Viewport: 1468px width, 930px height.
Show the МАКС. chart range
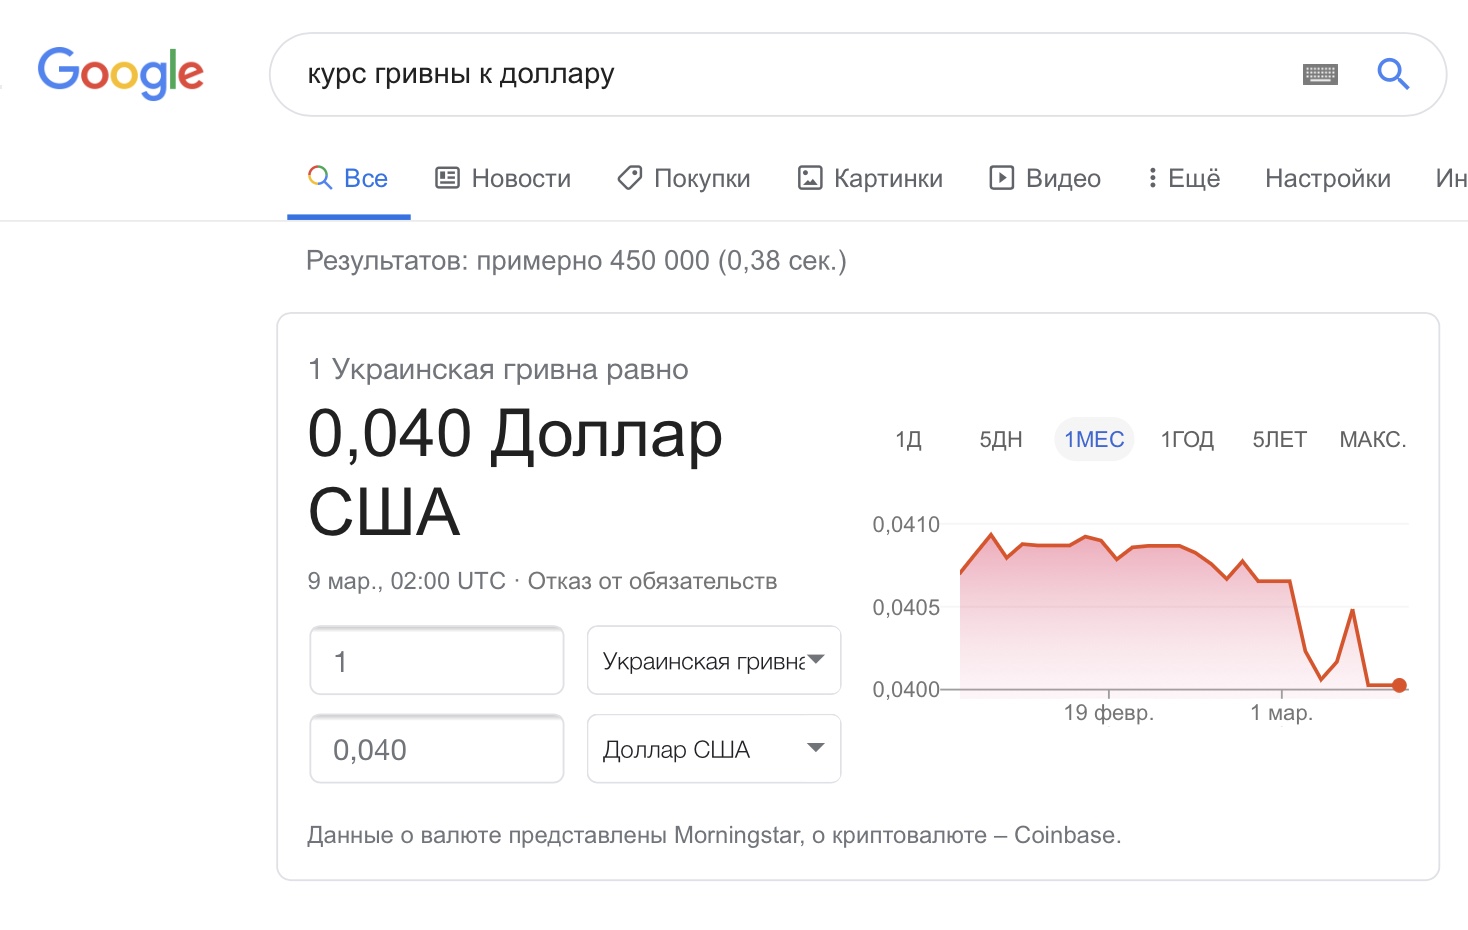[1372, 440]
